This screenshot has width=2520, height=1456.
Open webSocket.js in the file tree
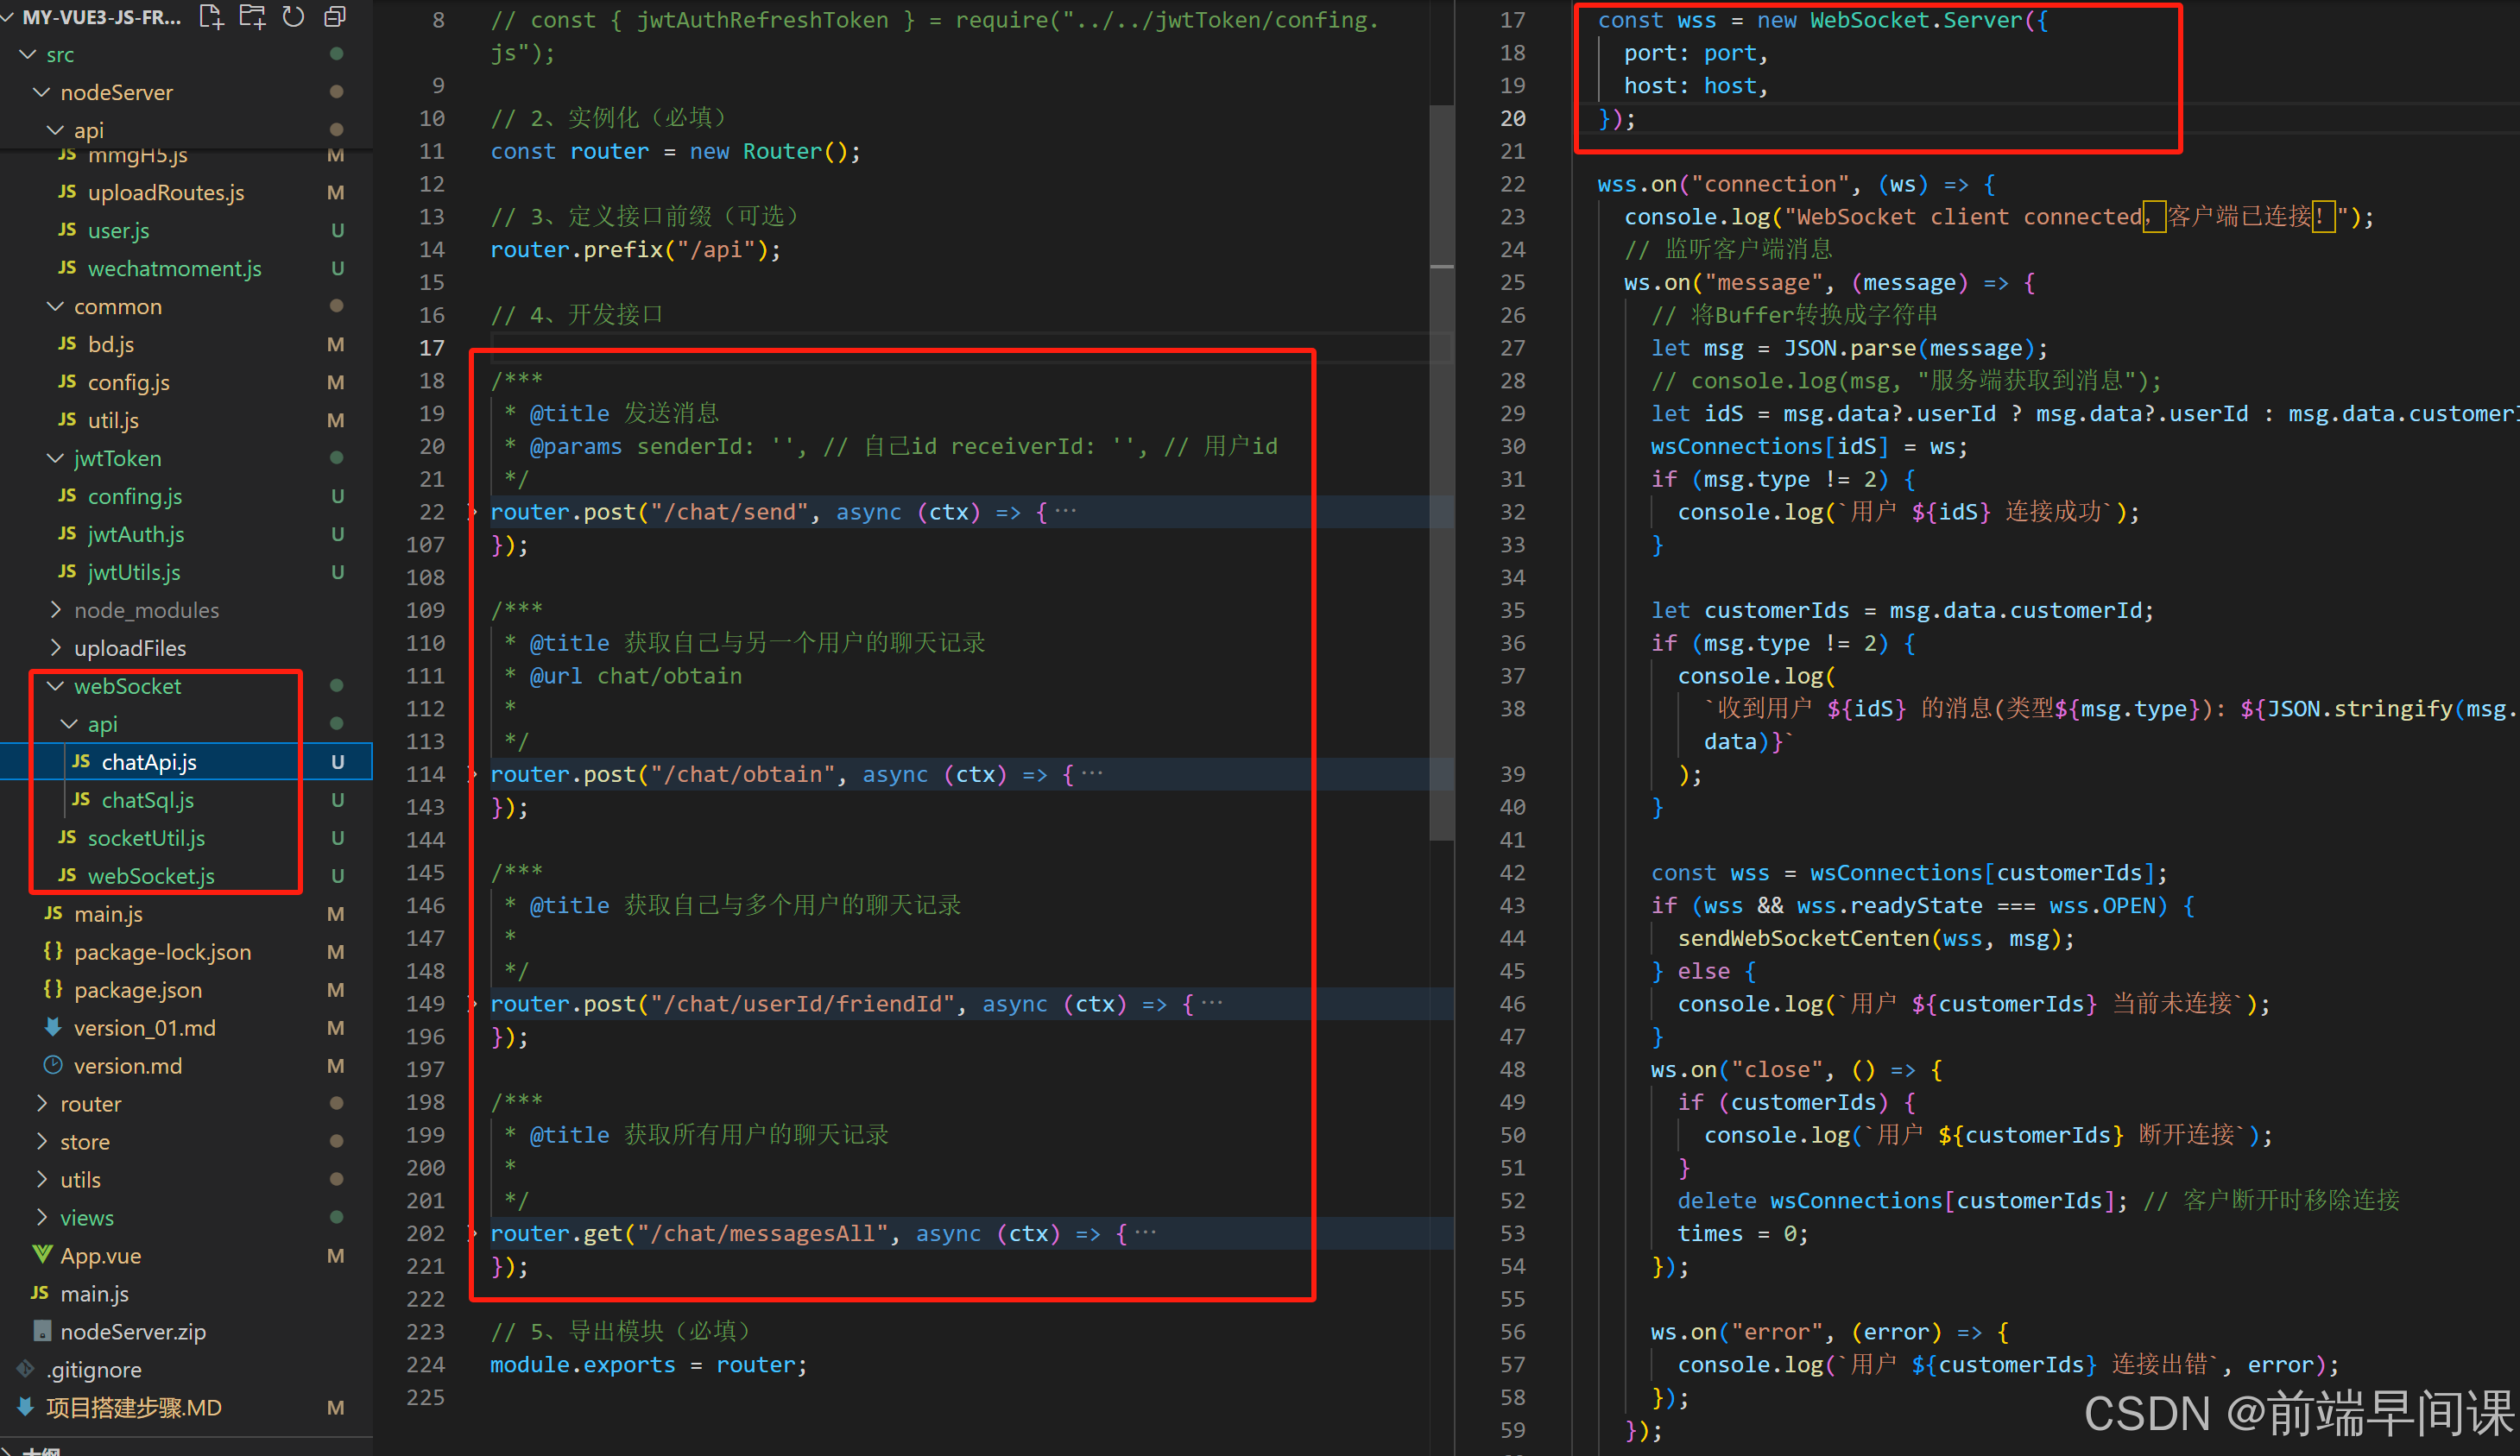[151, 876]
